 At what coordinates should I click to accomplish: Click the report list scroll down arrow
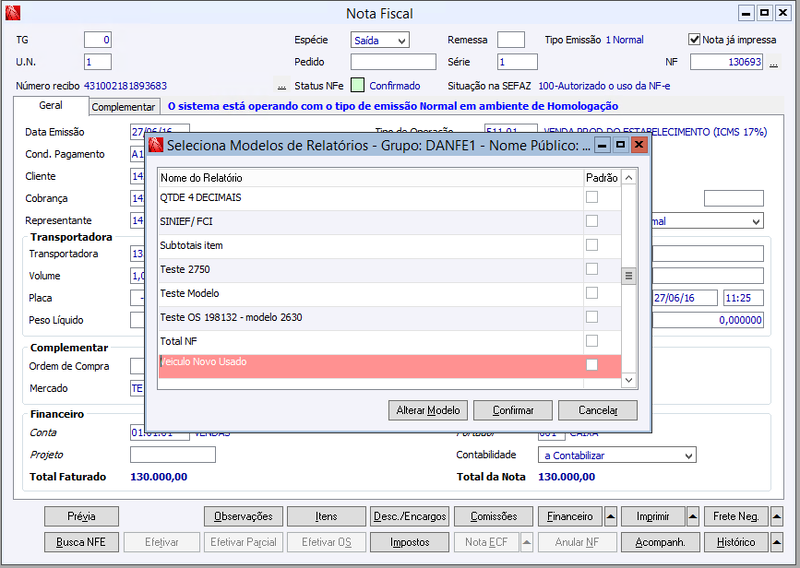click(629, 380)
